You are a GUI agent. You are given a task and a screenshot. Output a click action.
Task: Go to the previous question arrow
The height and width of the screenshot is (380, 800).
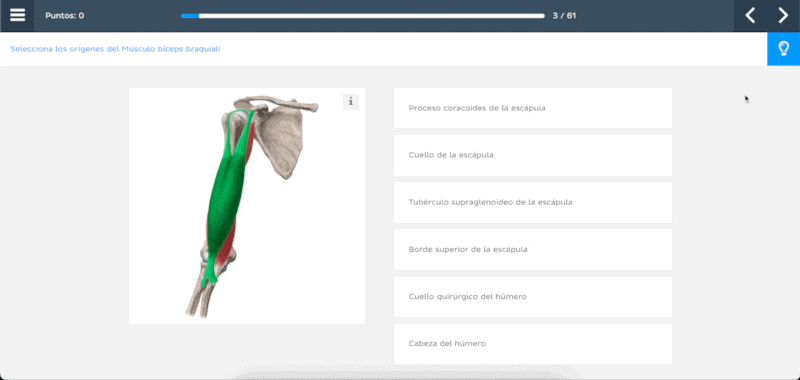750,15
